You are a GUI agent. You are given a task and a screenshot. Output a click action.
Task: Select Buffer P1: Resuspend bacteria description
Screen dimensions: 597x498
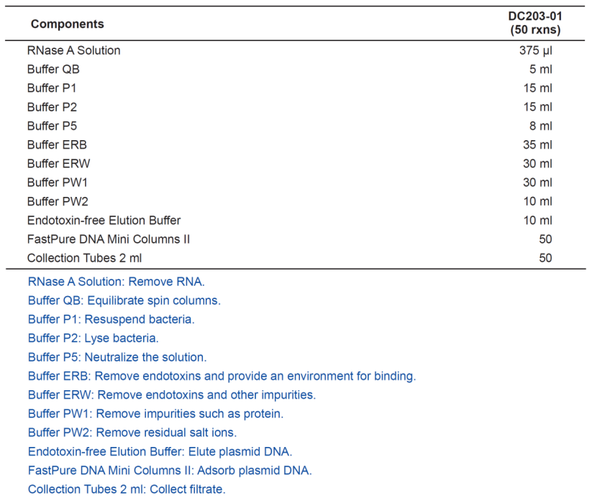point(111,319)
